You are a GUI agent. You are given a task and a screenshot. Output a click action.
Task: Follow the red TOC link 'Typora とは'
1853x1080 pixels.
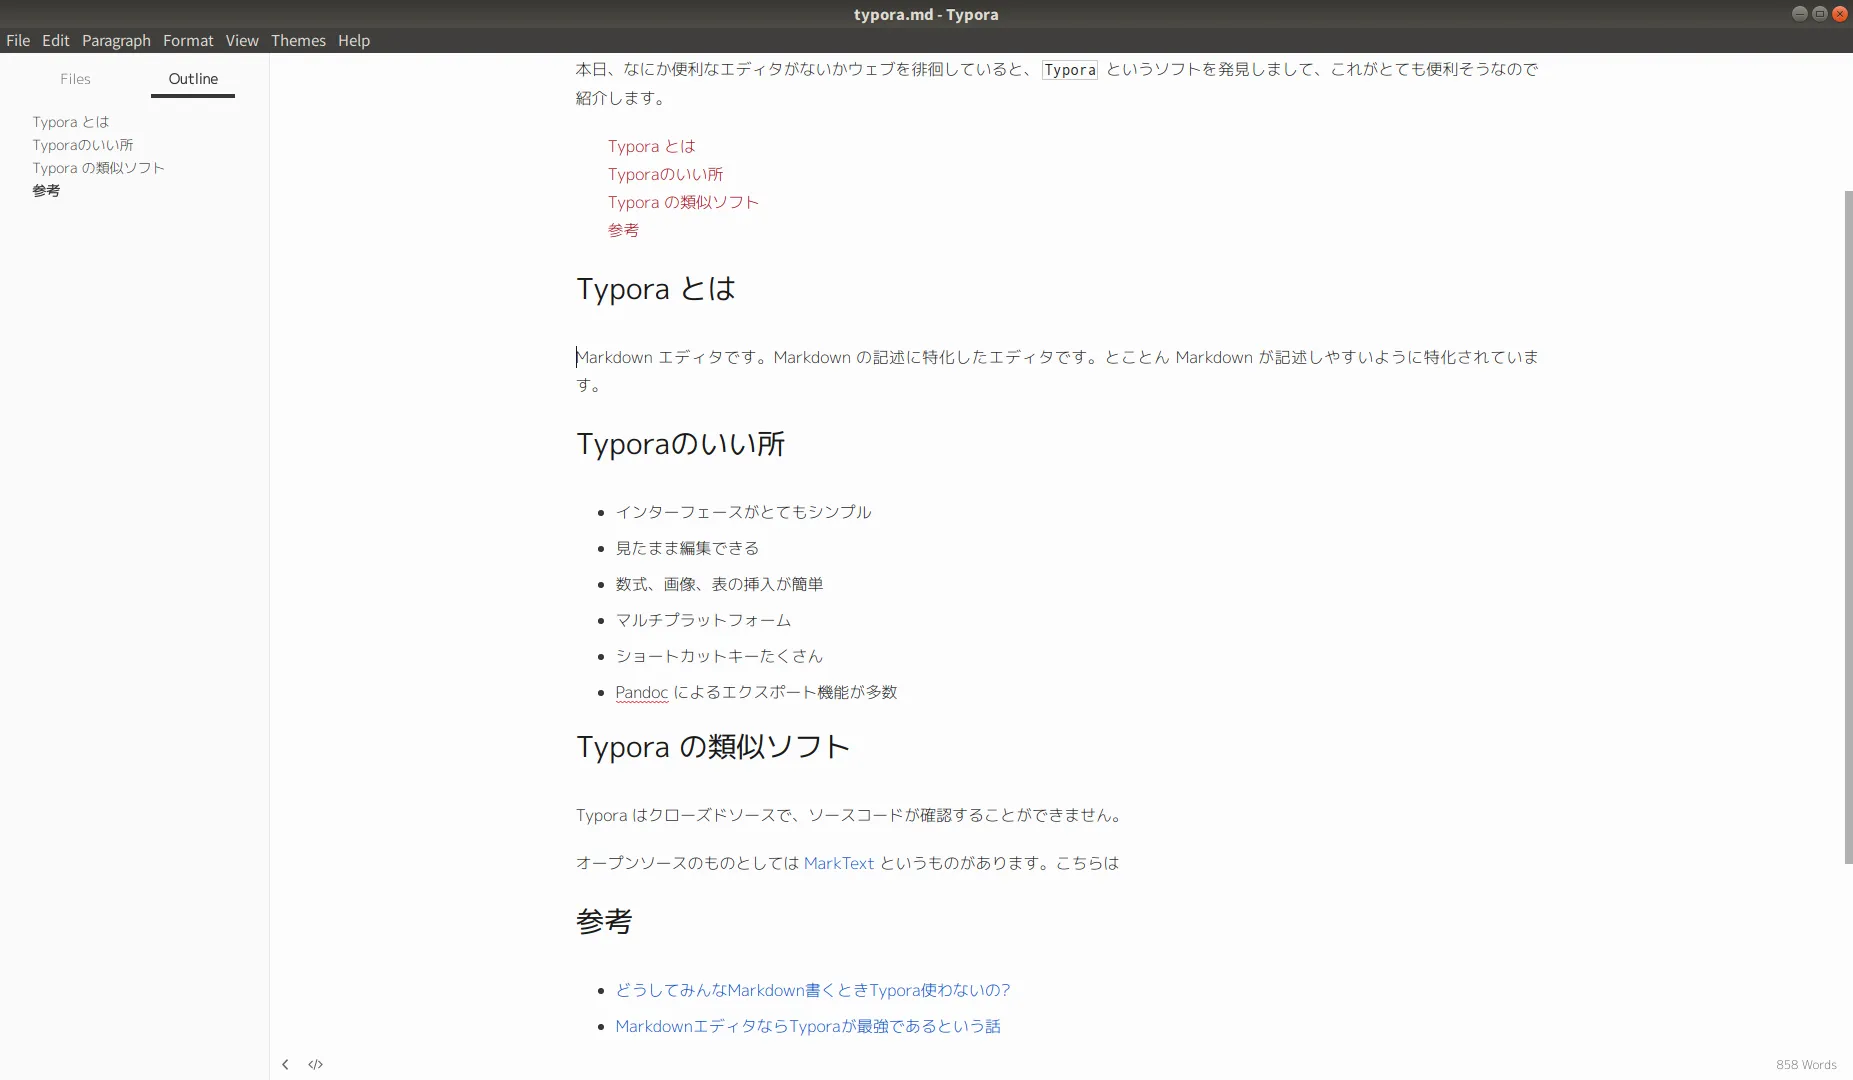pyautogui.click(x=651, y=146)
